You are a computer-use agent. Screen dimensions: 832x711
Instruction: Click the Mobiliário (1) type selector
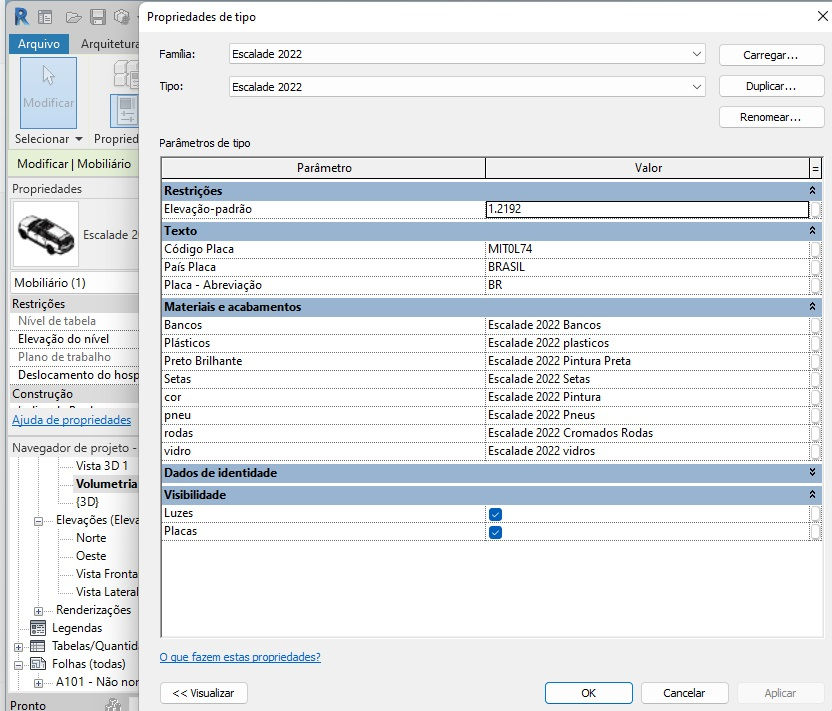point(74,283)
